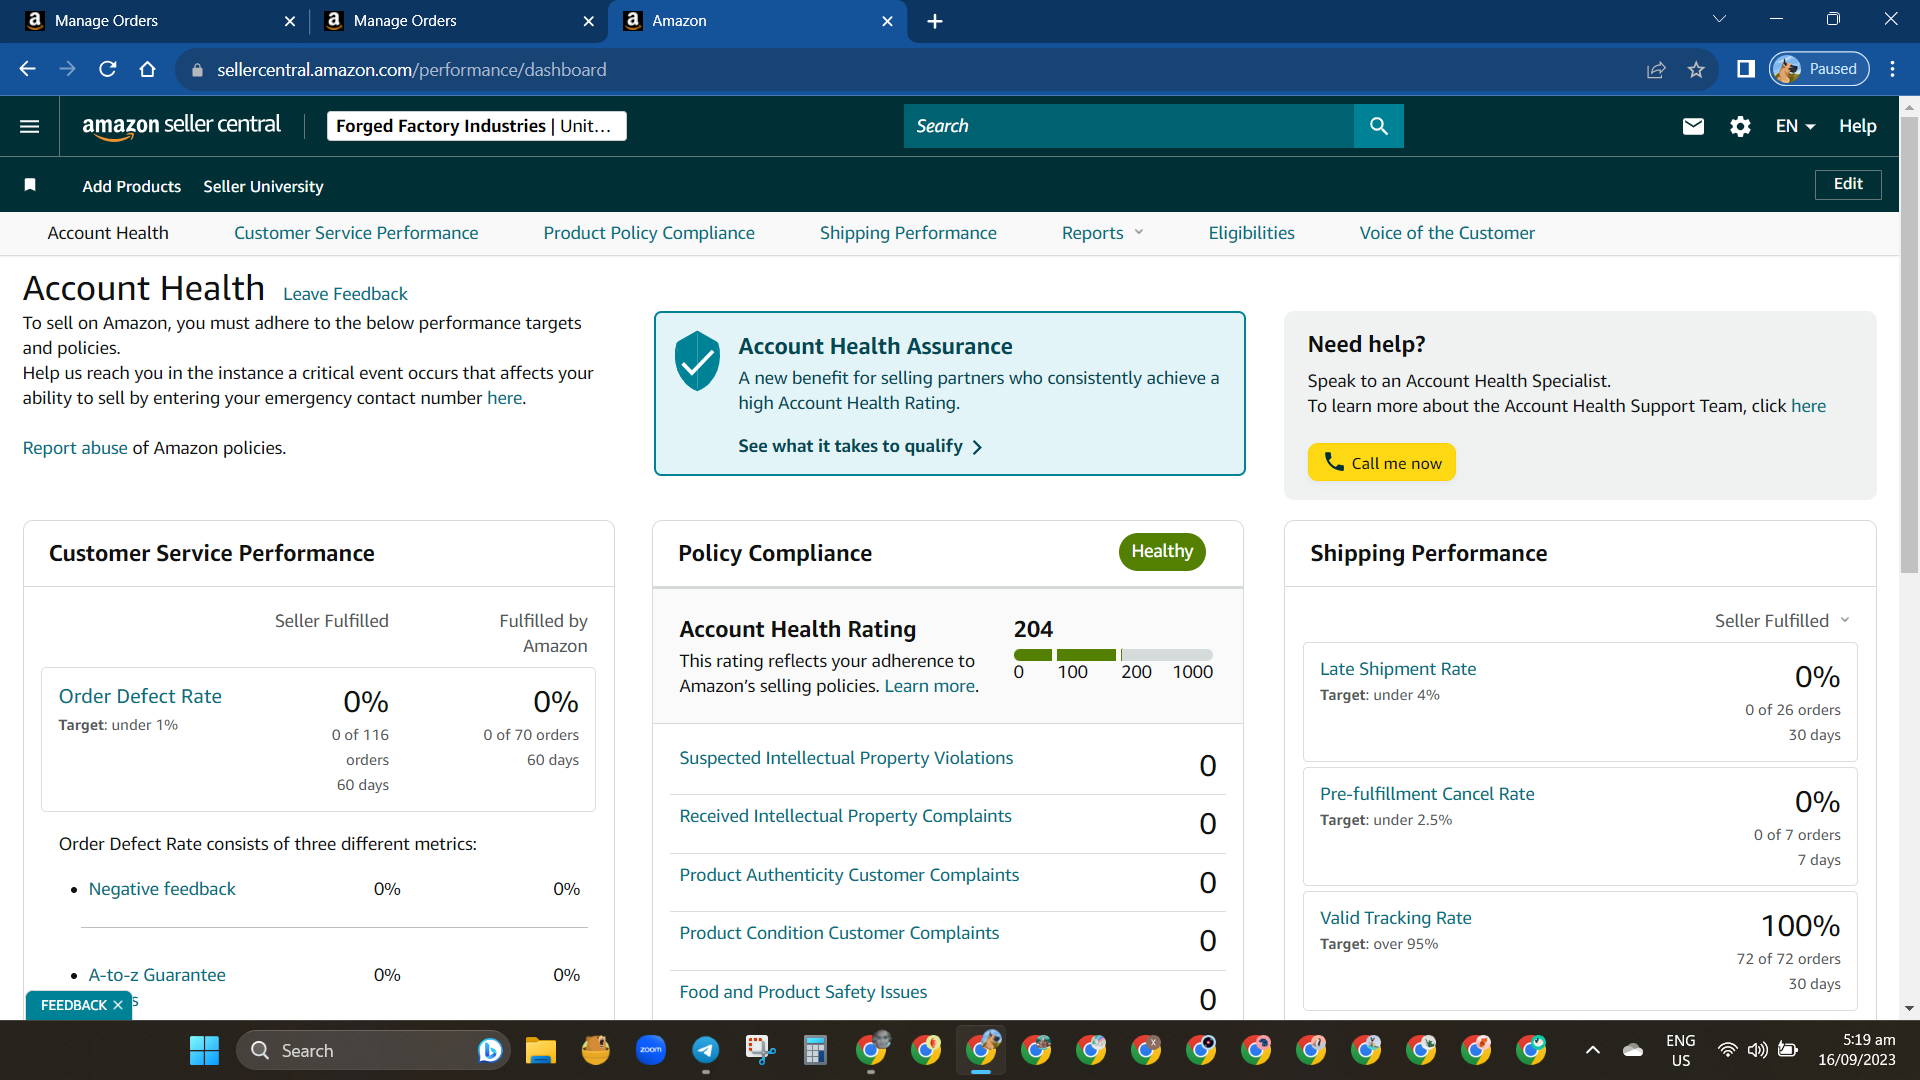Viewport: 1920px width, 1080px height.
Task: Focus the Seller Central search field
Action: (x=1129, y=126)
